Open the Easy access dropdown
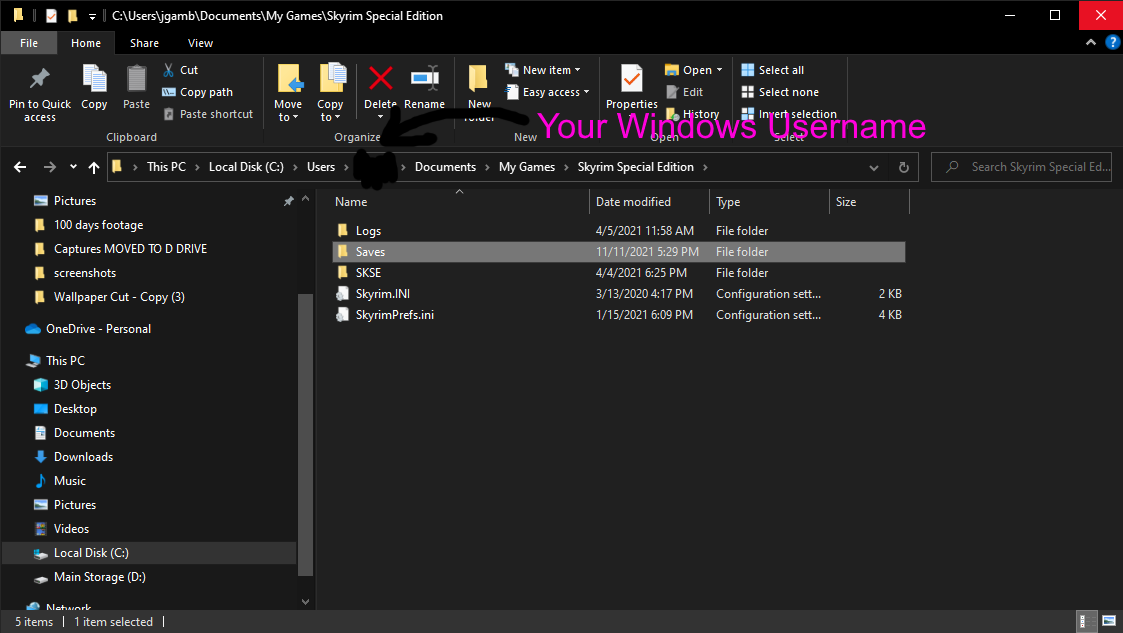 pyautogui.click(x=547, y=92)
